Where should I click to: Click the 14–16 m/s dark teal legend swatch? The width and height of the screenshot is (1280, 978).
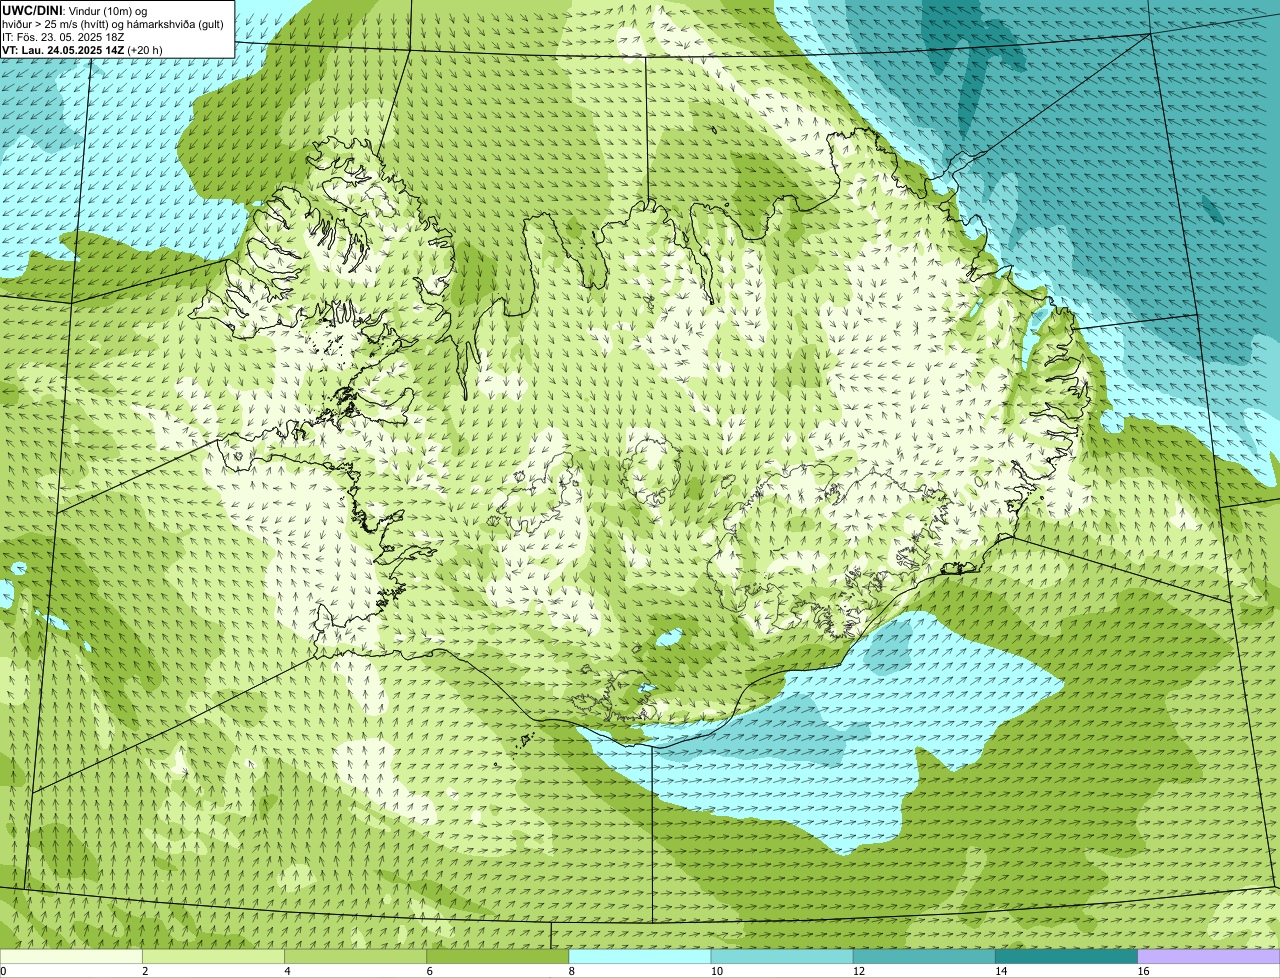point(1067,956)
